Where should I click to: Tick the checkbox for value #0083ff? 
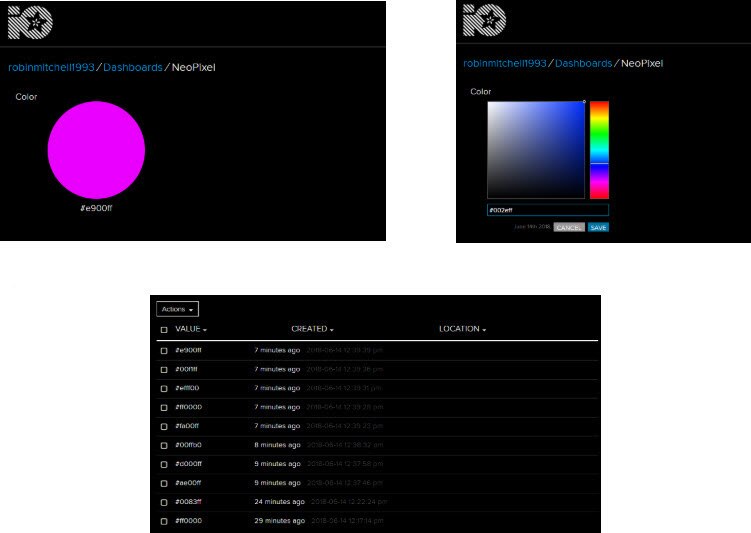click(164, 502)
